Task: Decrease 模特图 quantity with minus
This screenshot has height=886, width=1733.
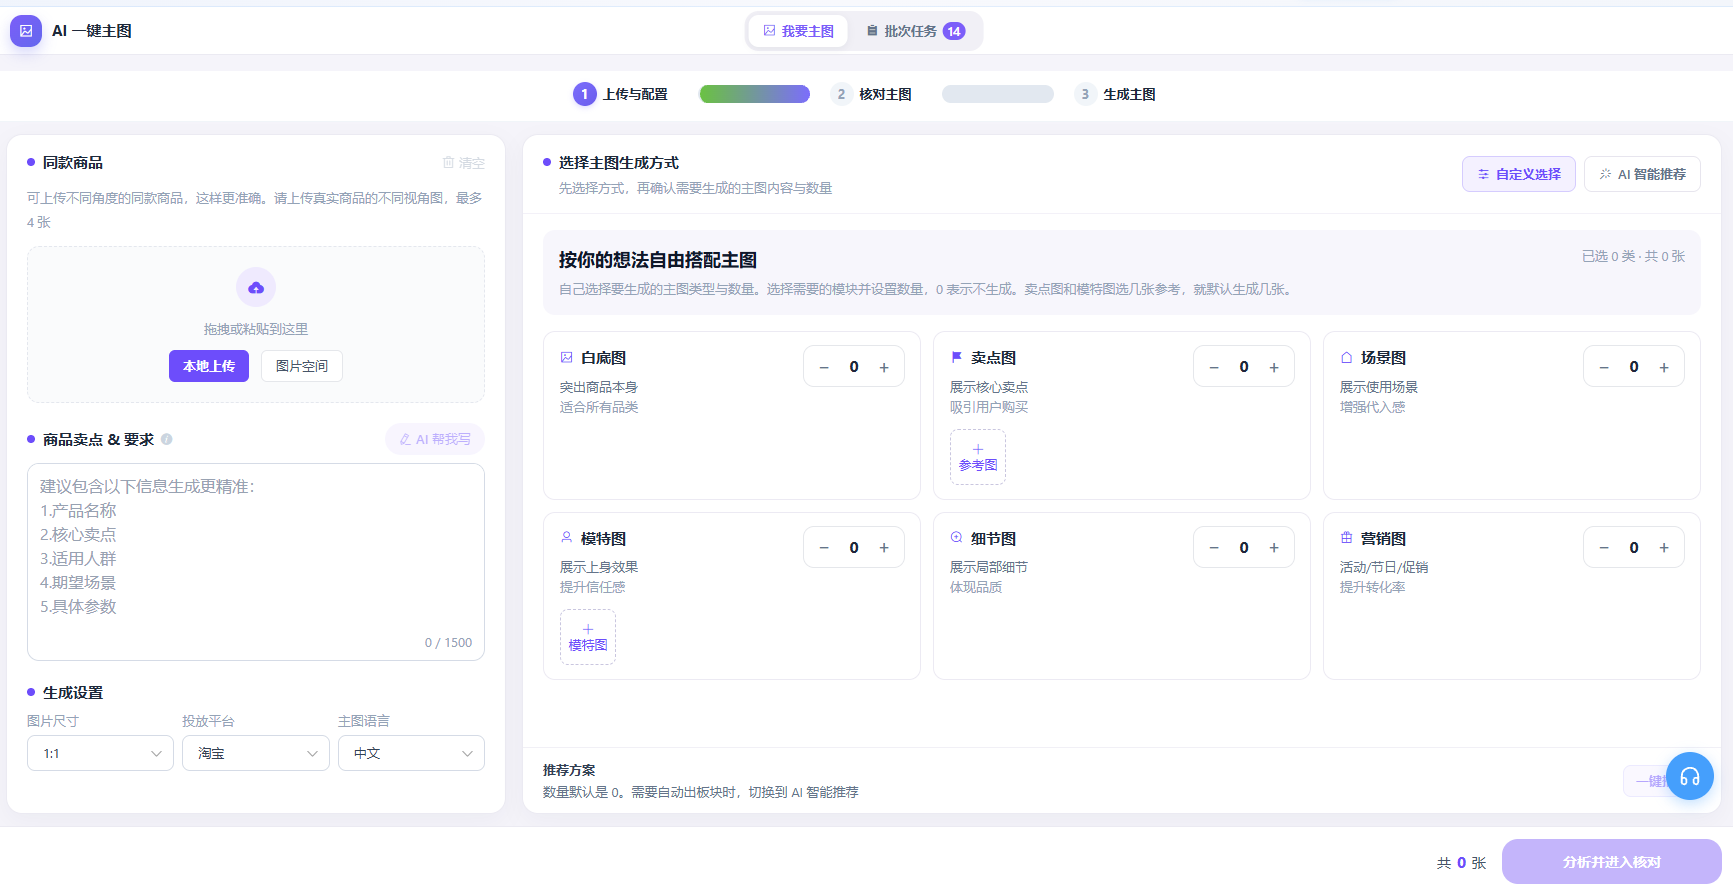Action: (824, 547)
